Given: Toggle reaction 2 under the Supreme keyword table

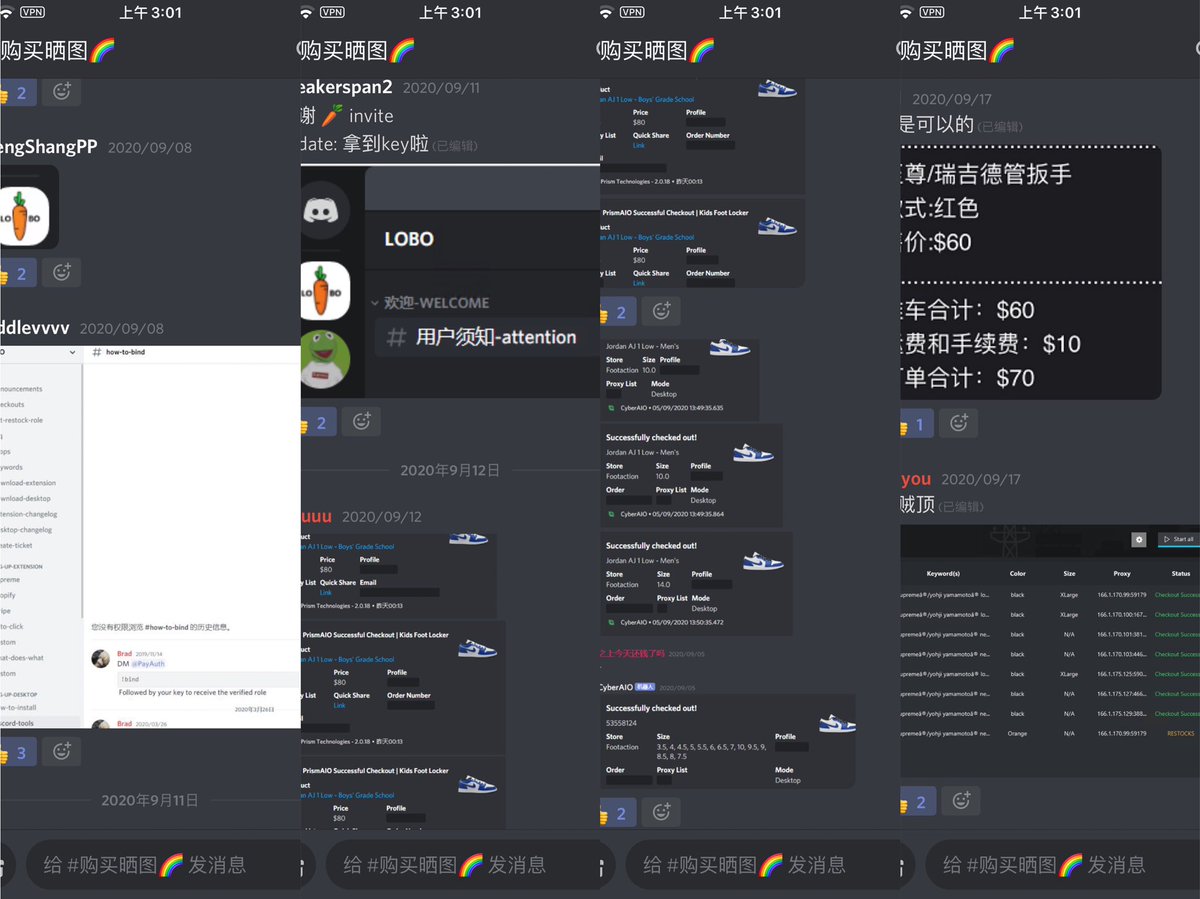Looking at the screenshot, I should click(918, 801).
